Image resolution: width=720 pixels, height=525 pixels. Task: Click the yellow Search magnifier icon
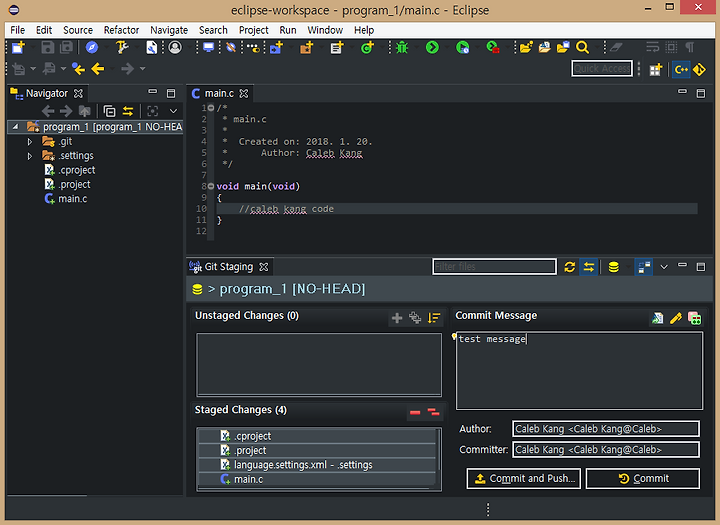click(582, 47)
